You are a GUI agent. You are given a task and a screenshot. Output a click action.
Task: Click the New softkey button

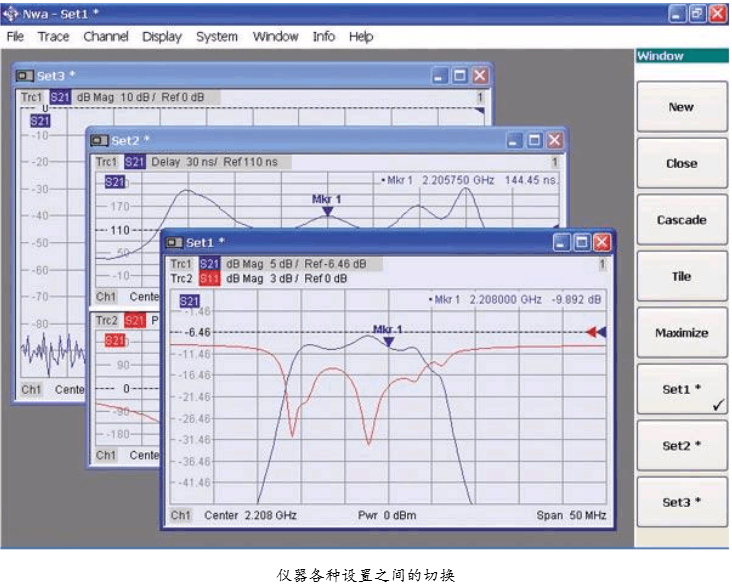(x=681, y=107)
